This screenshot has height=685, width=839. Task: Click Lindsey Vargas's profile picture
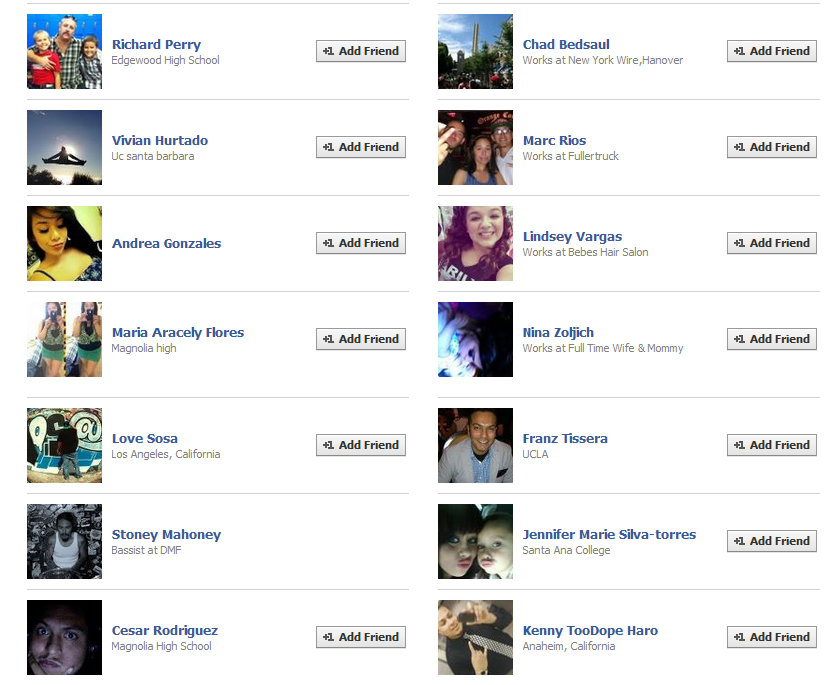click(x=475, y=243)
